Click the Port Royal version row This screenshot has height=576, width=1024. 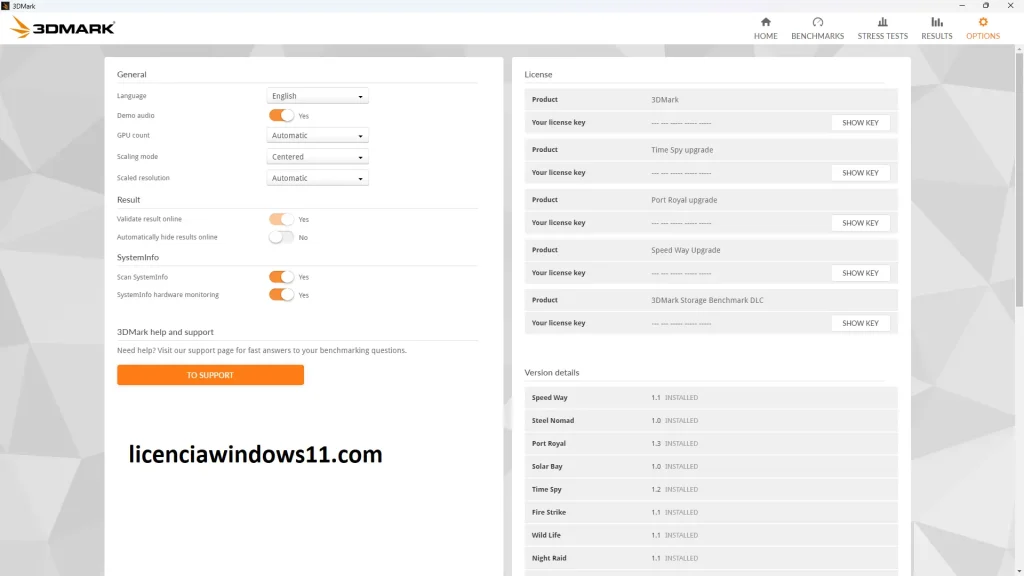point(711,443)
